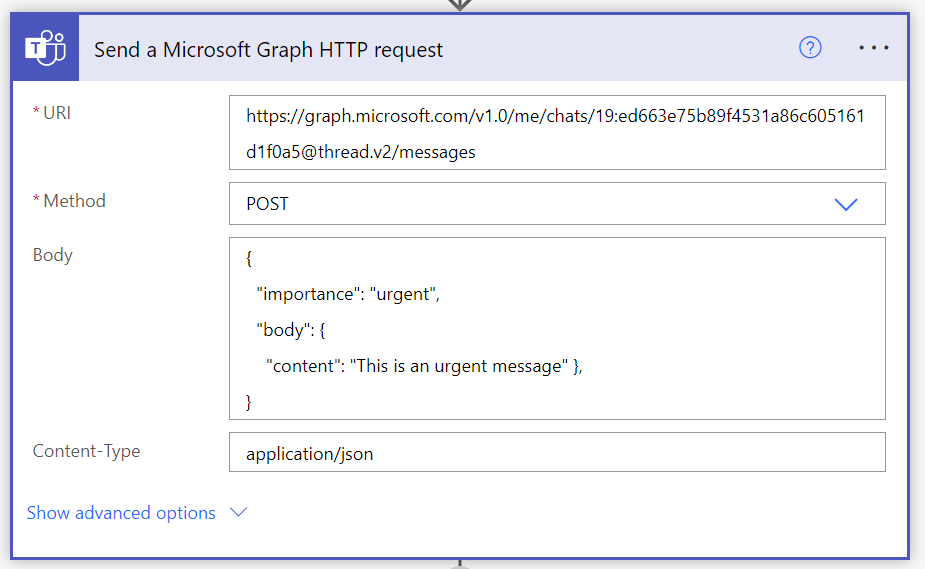Click the Show advanced options link
This screenshot has height=569, width=925.
click(121, 513)
